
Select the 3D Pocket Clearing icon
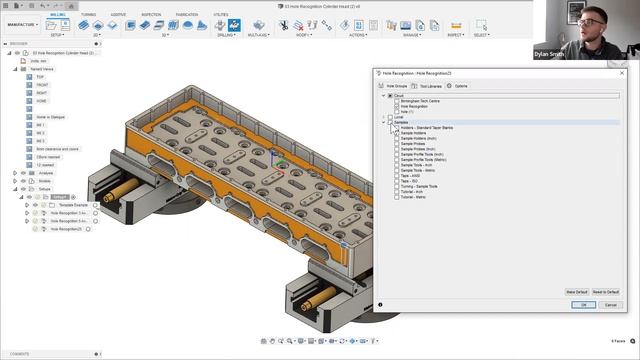tap(144, 25)
